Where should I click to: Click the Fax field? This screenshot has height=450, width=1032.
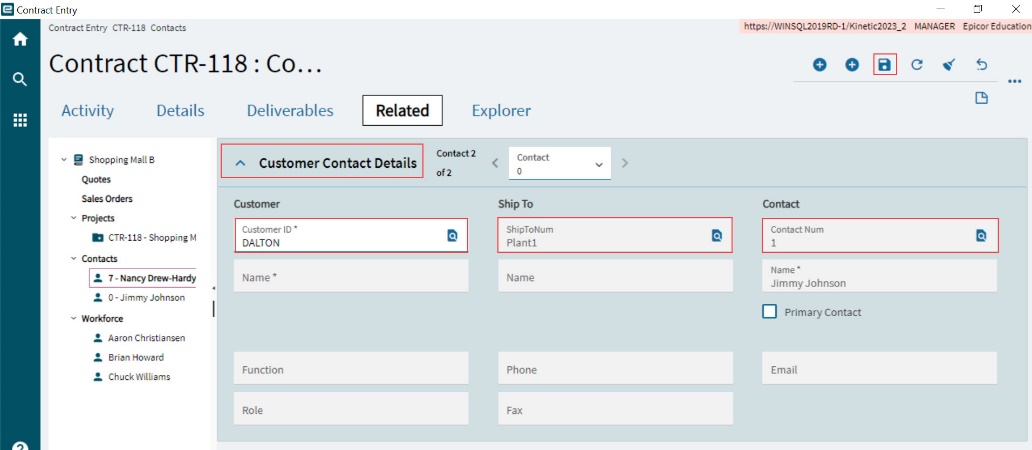click(x=615, y=409)
